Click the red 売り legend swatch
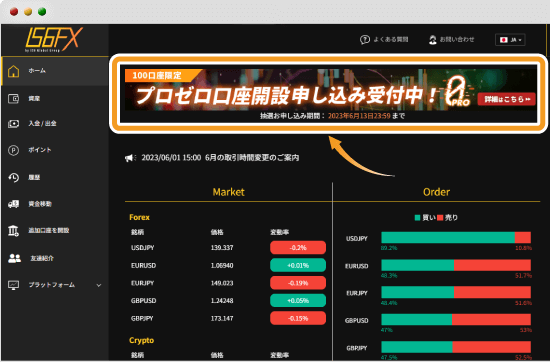Screen dimensions: 550x362 440,218
